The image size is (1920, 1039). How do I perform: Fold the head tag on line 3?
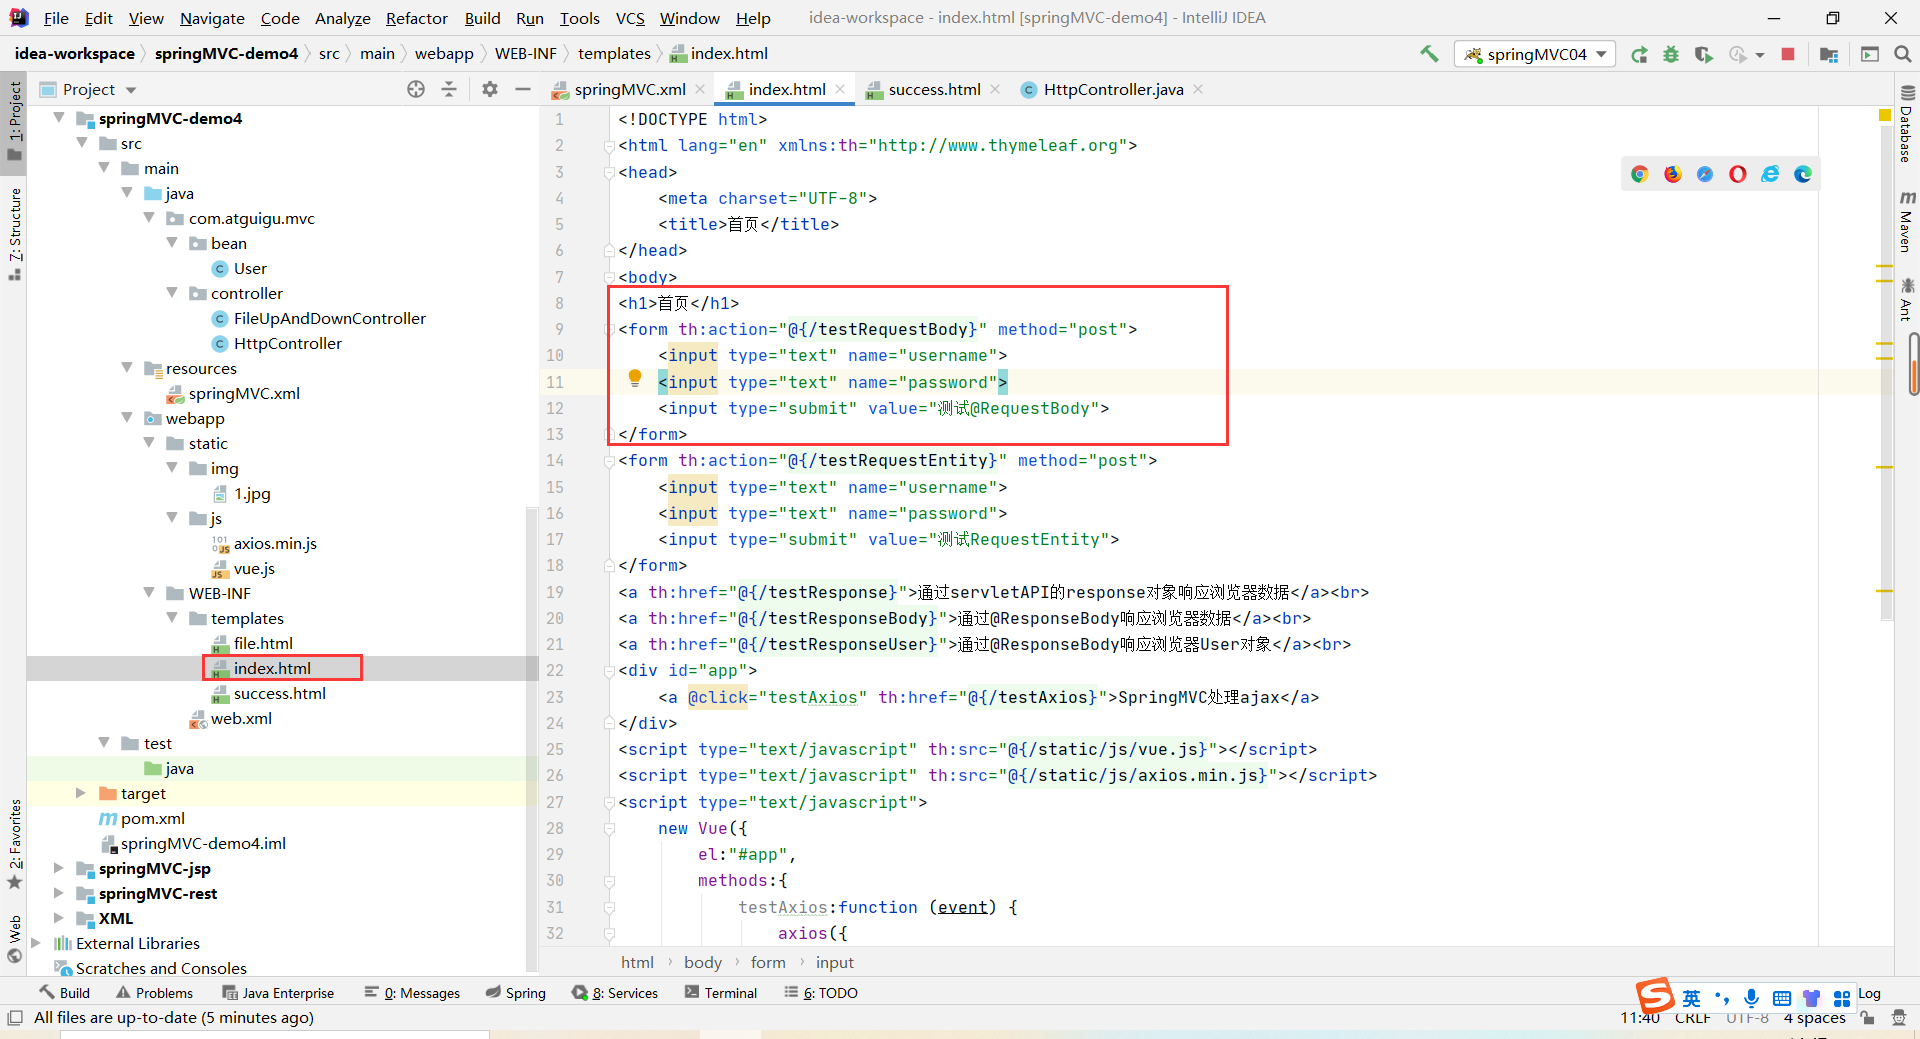click(x=609, y=173)
